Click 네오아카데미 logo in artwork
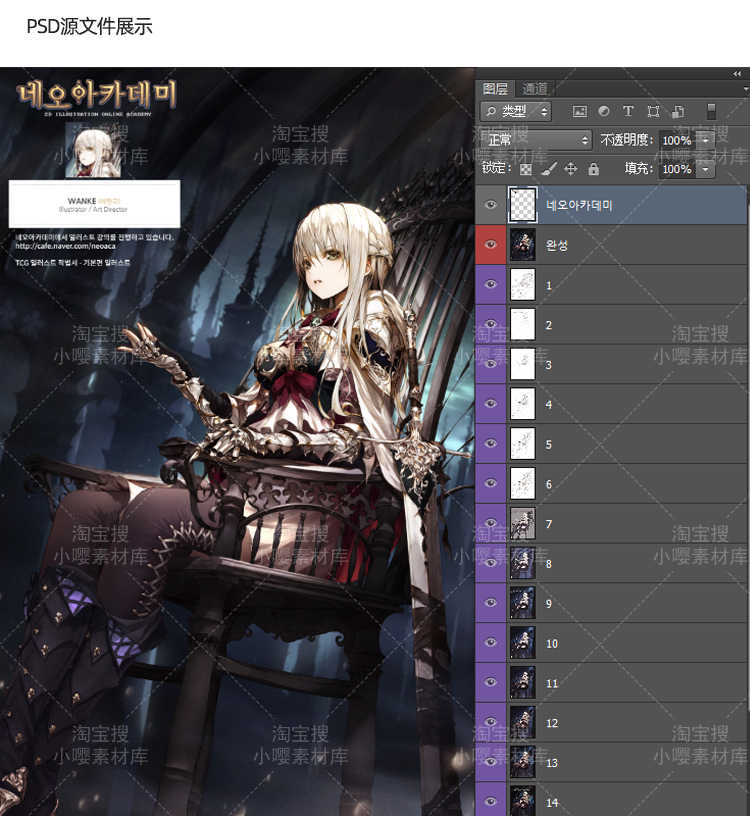The height and width of the screenshot is (816, 750). (x=97, y=95)
